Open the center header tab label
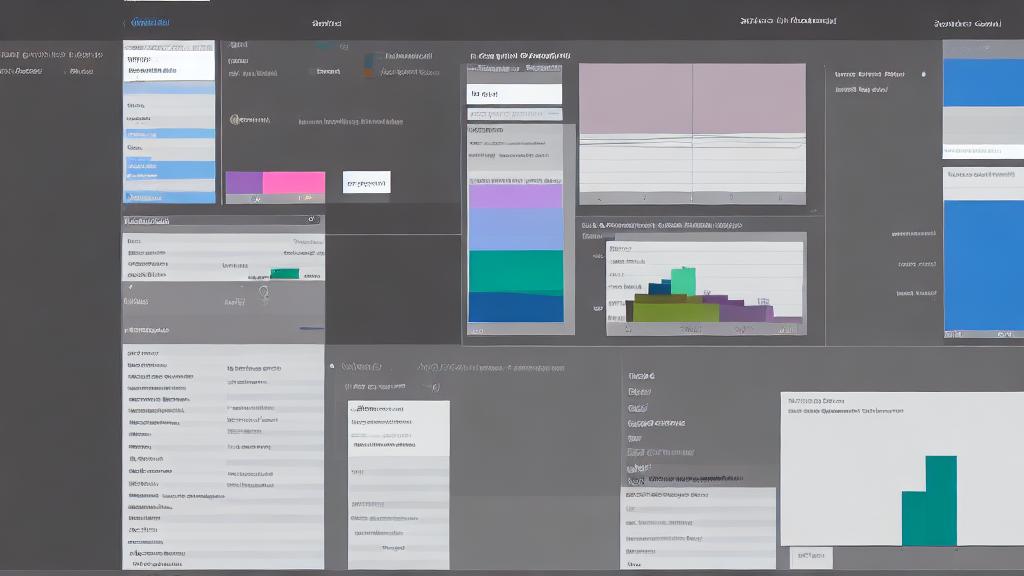Image resolution: width=1024 pixels, height=576 pixels. point(326,22)
